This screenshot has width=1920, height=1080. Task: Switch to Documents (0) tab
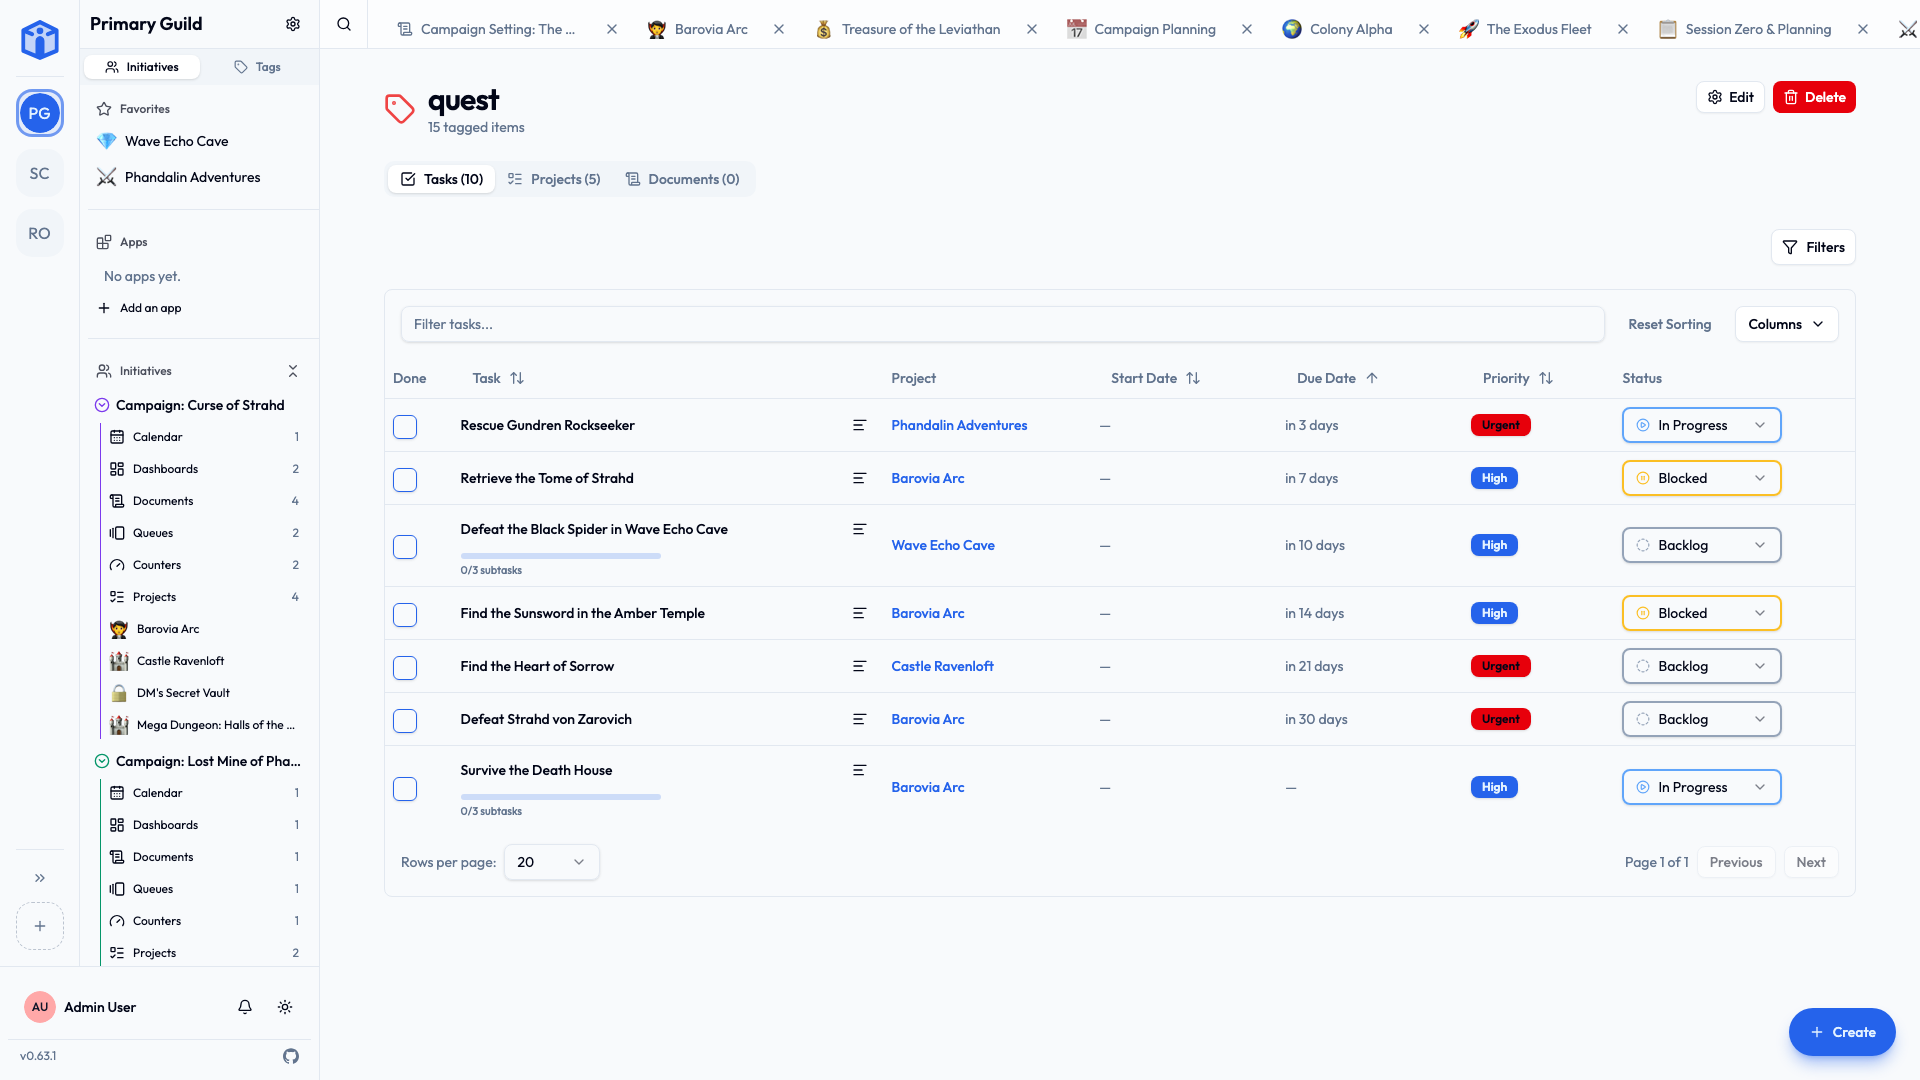click(x=682, y=179)
